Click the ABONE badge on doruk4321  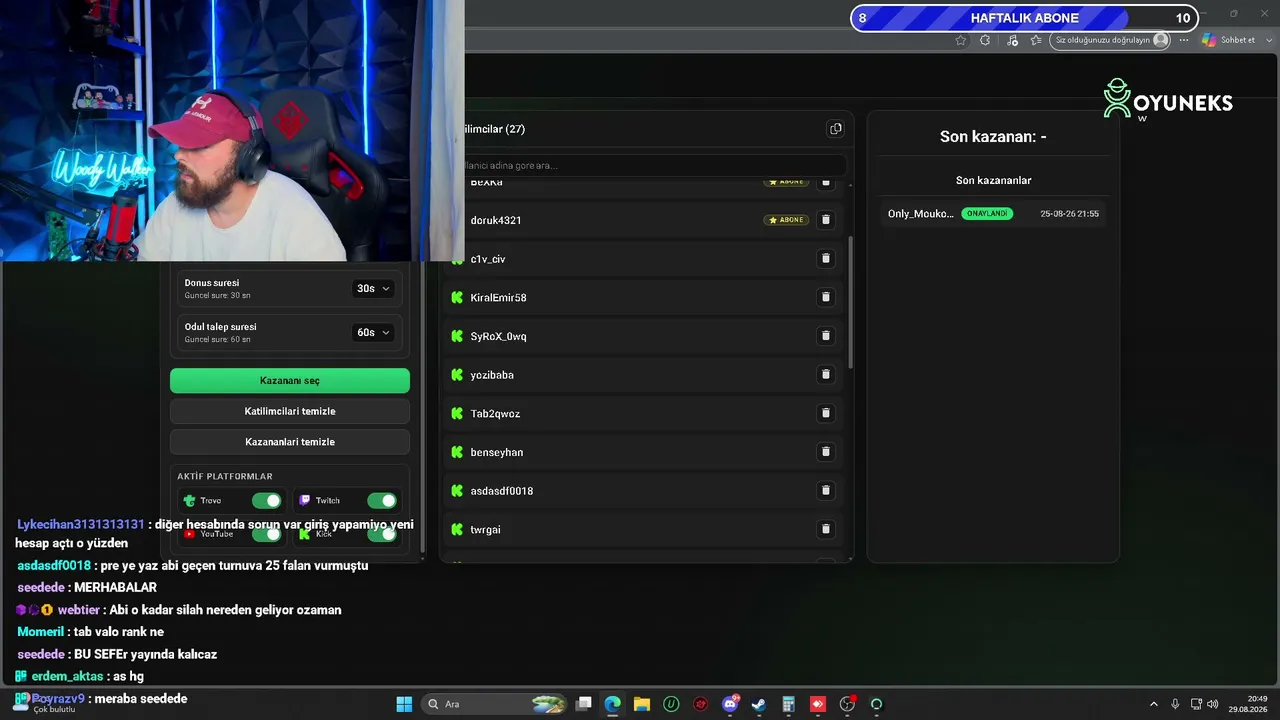point(786,220)
